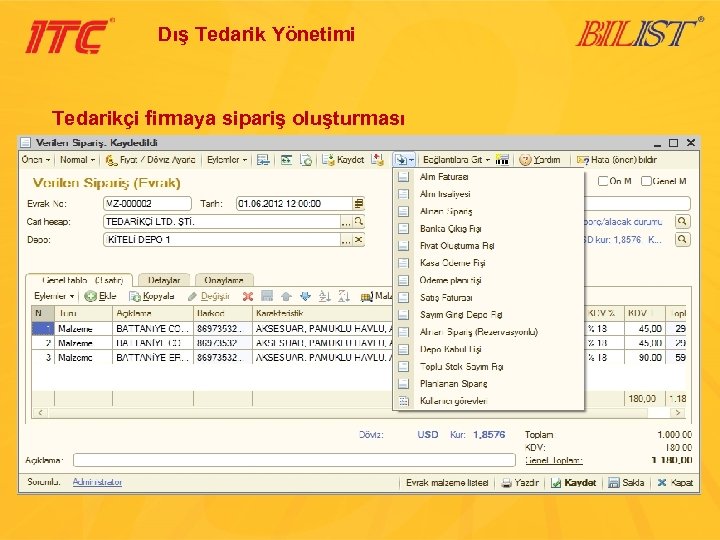Image resolution: width=720 pixels, height=540 pixels.
Task: Choose Sayım Giriş Depo Fişi from the menu
Action: pyautogui.click(x=489, y=315)
